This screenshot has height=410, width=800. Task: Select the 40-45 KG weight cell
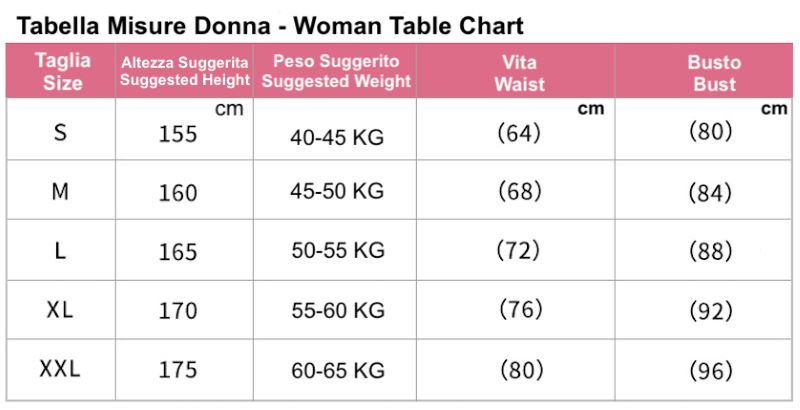[x=337, y=138]
